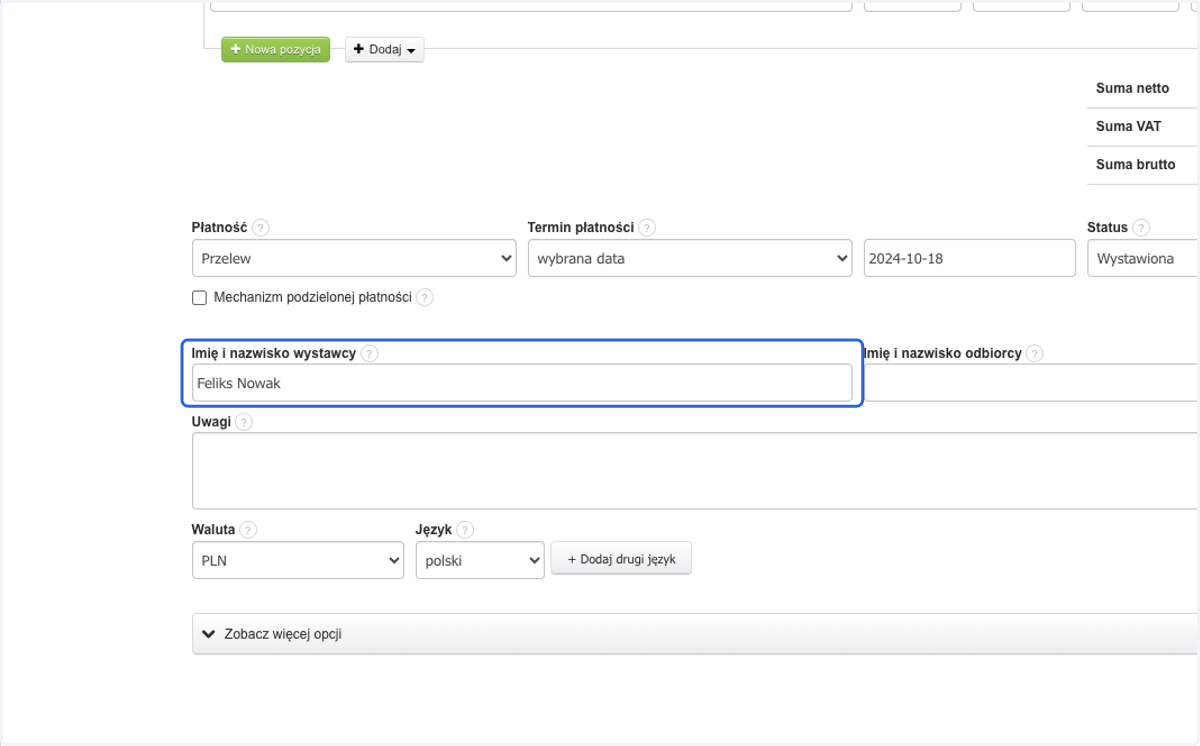Click the Suma netto label

click(x=1132, y=88)
